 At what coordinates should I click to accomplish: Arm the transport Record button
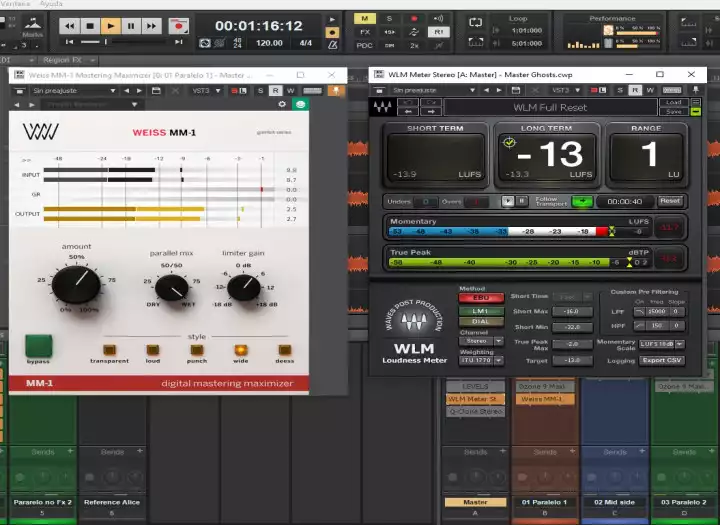coord(179,26)
